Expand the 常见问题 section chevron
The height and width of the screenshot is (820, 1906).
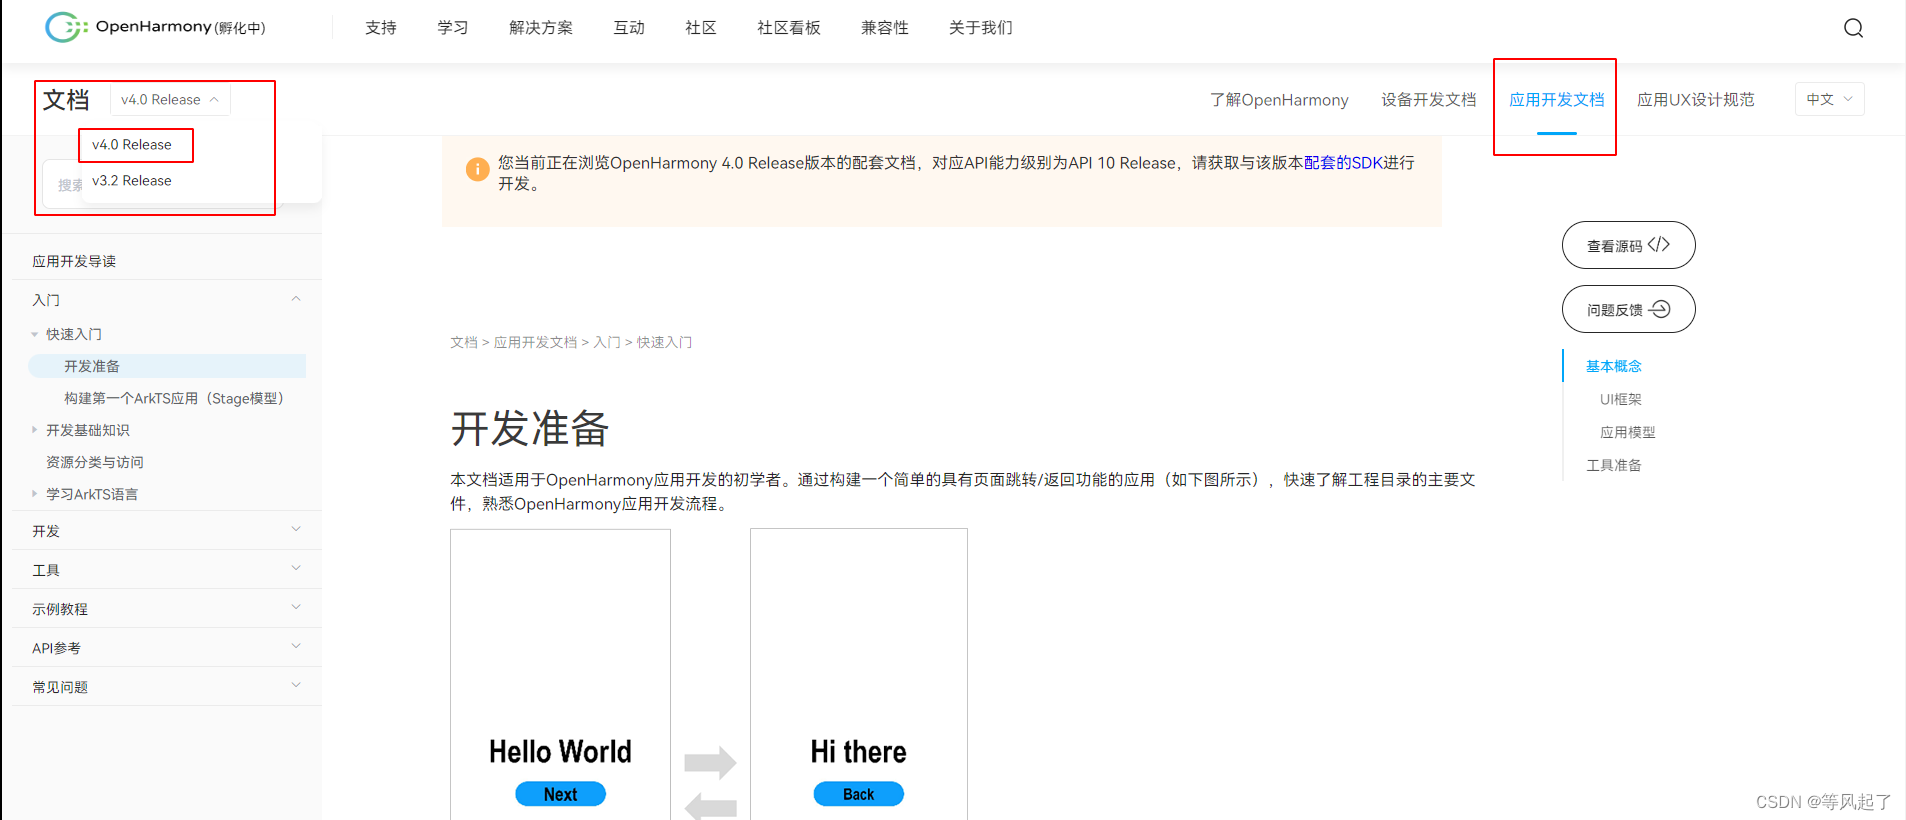(296, 685)
